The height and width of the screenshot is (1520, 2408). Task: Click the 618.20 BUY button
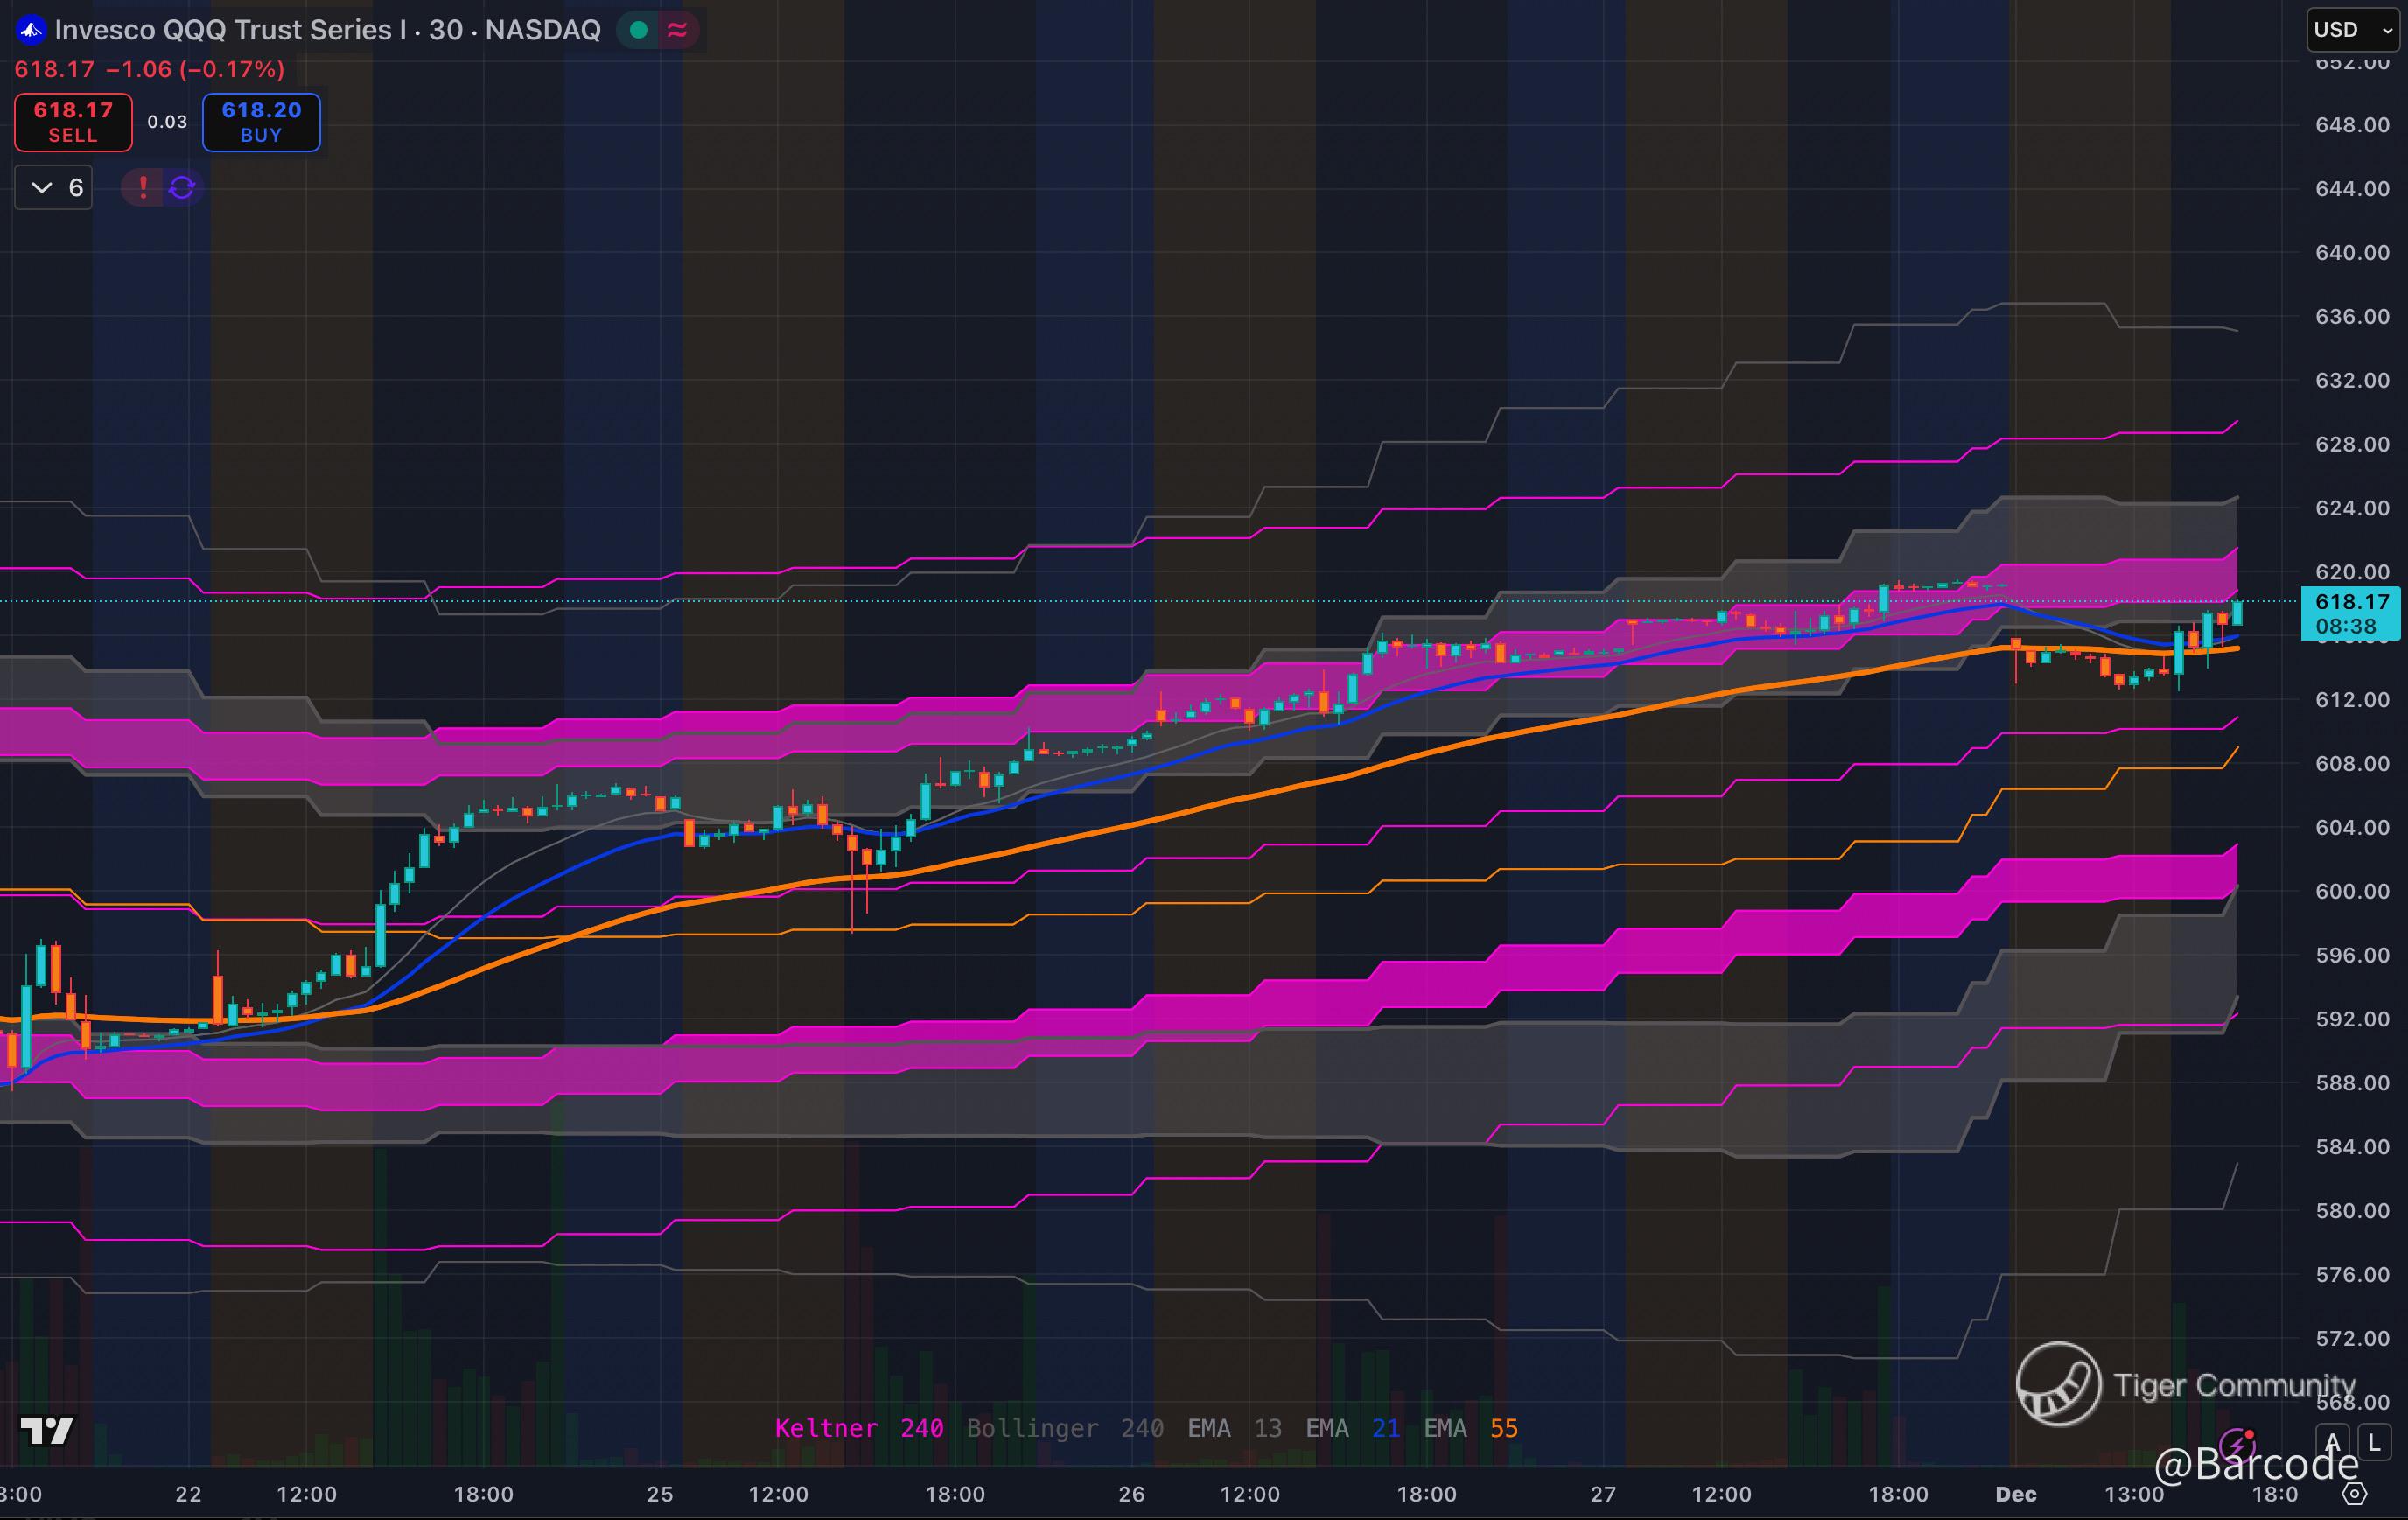(261, 122)
